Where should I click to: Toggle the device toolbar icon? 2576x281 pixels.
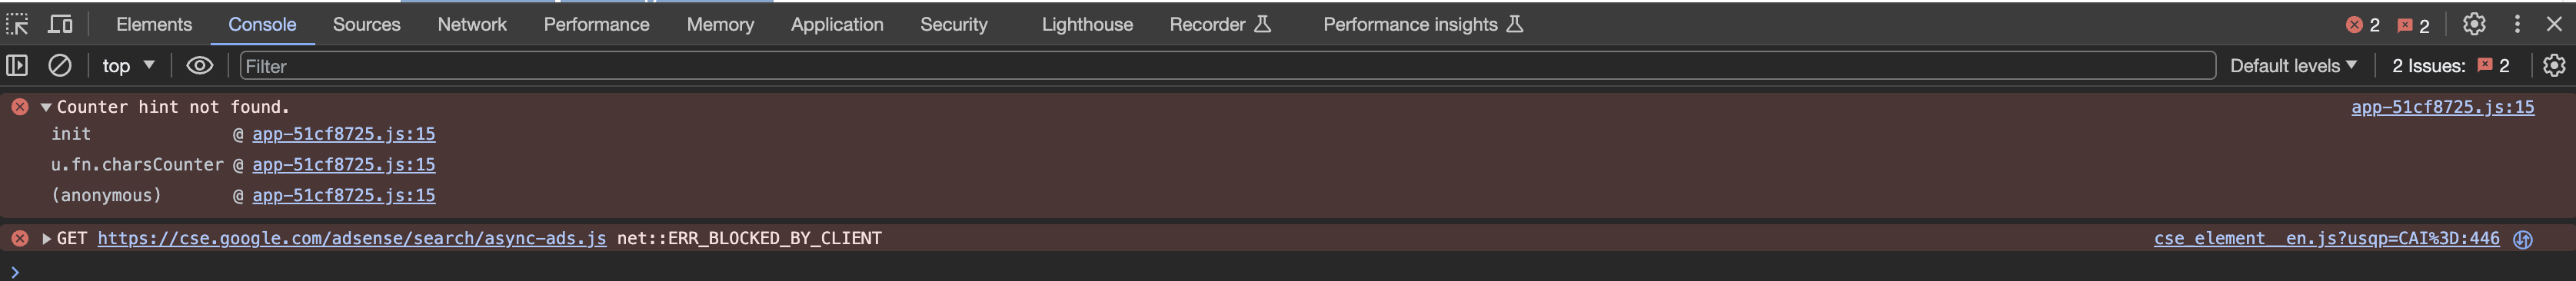(61, 24)
